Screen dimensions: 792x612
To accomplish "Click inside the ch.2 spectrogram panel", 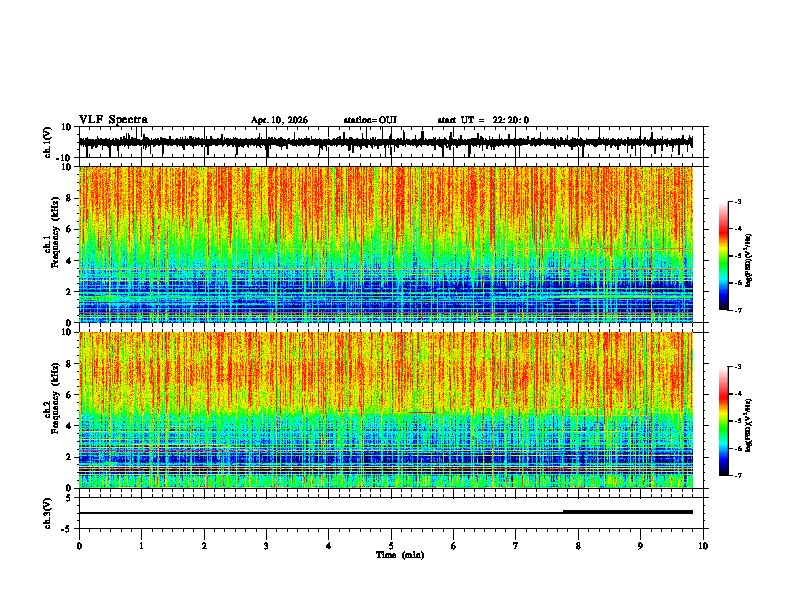I will pyautogui.click(x=386, y=410).
